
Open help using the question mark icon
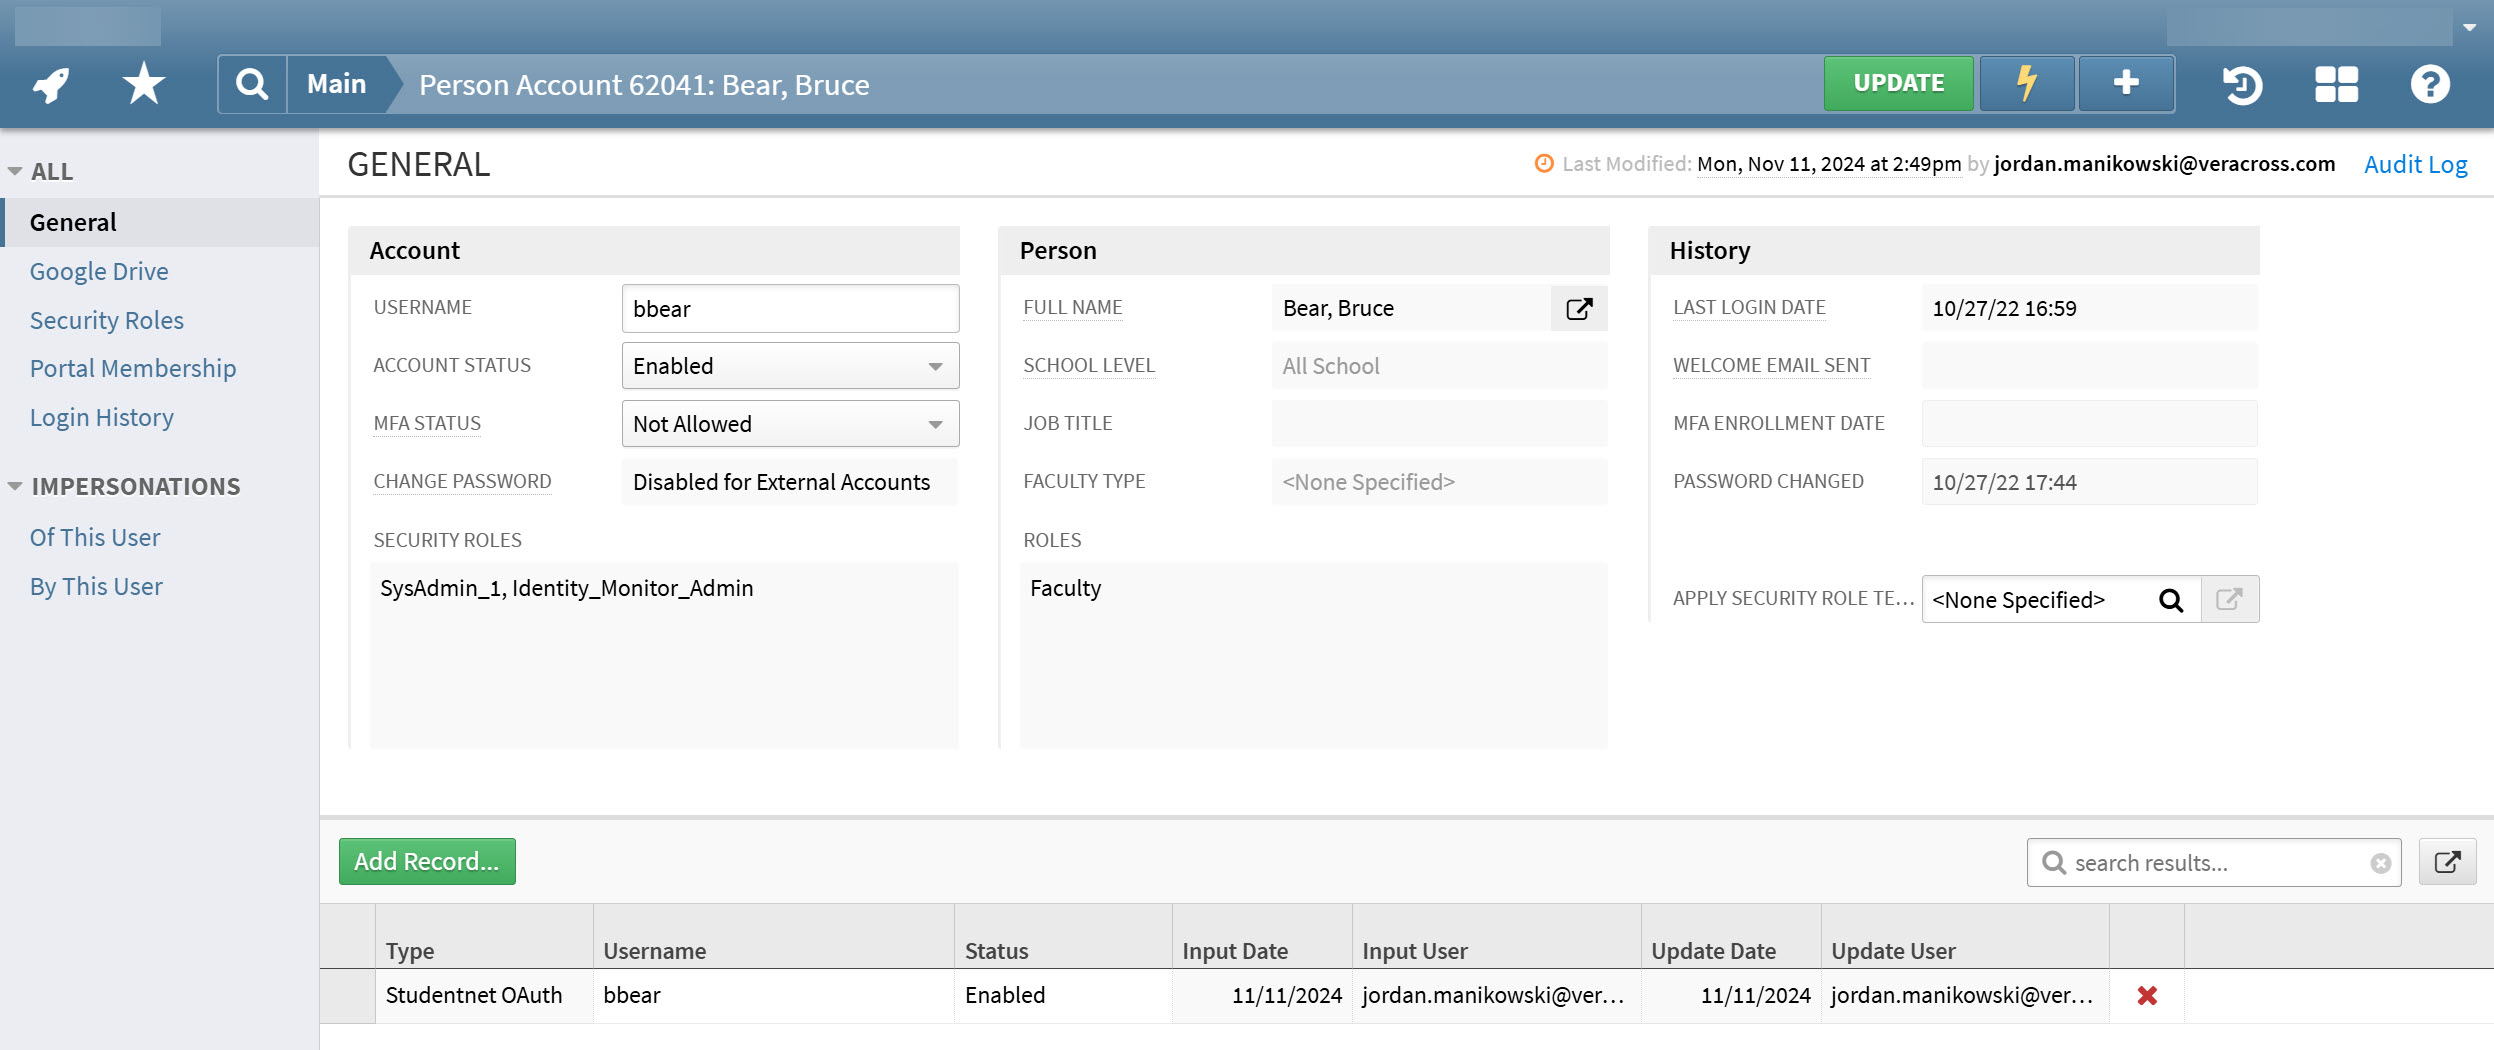[2430, 86]
